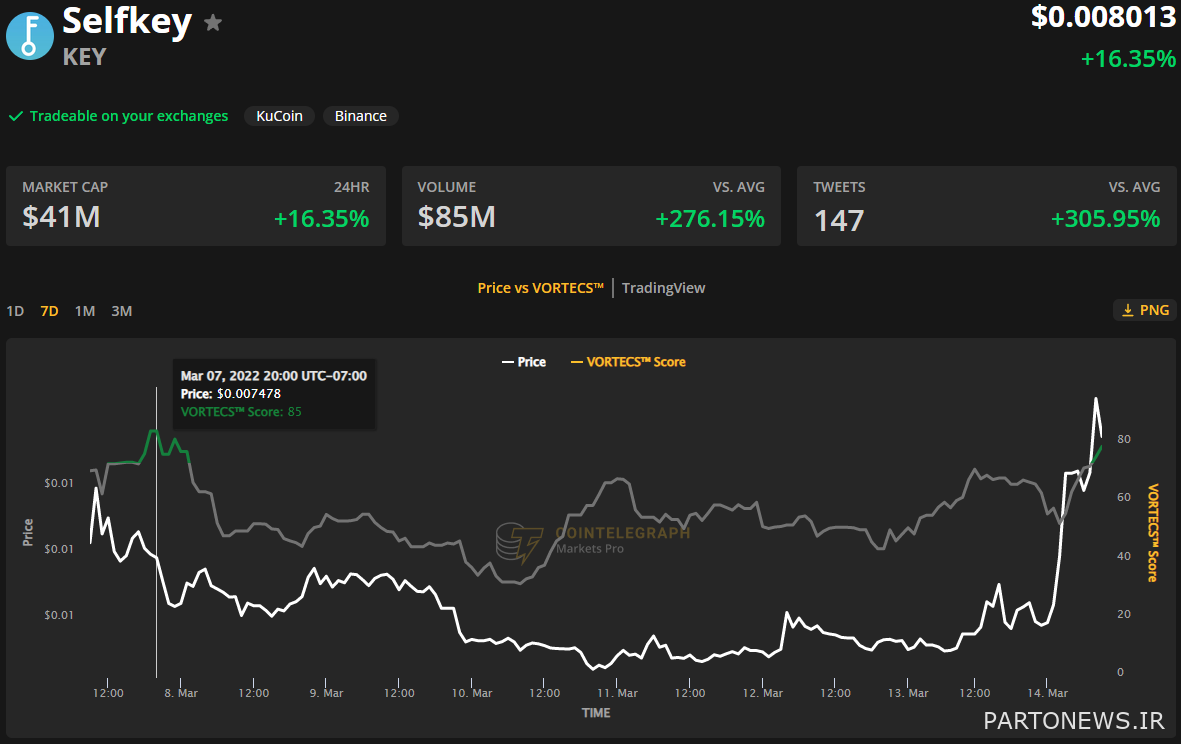Click the +305.95% tweets vs. avg figure
Screen dimensions: 1181x744
1105,218
